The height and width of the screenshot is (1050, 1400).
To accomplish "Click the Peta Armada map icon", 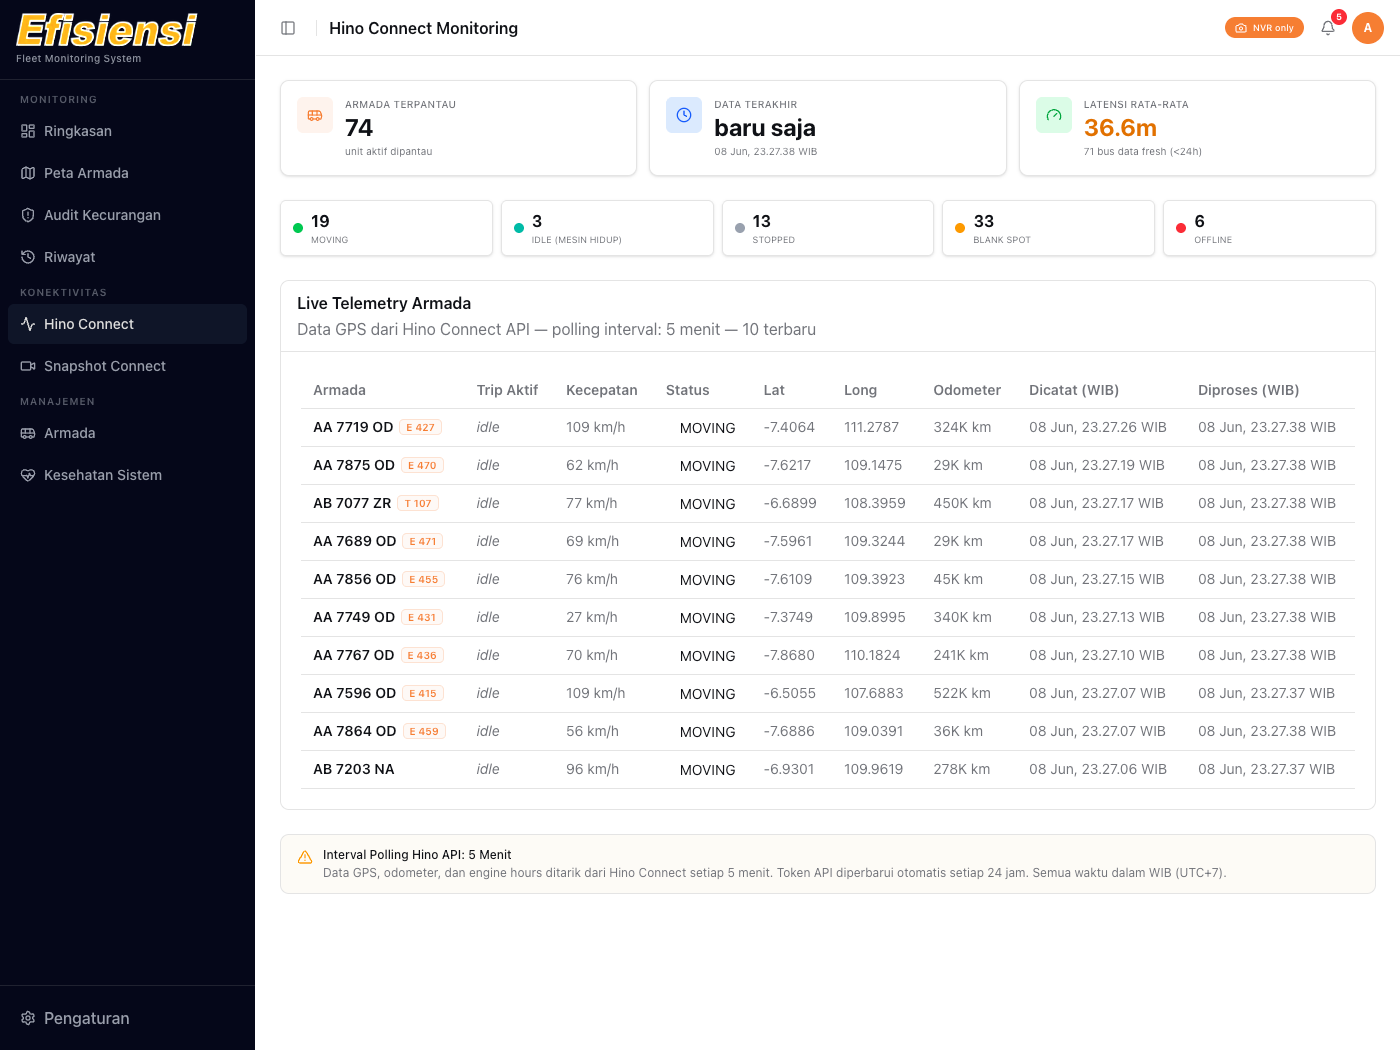I will pos(28,173).
